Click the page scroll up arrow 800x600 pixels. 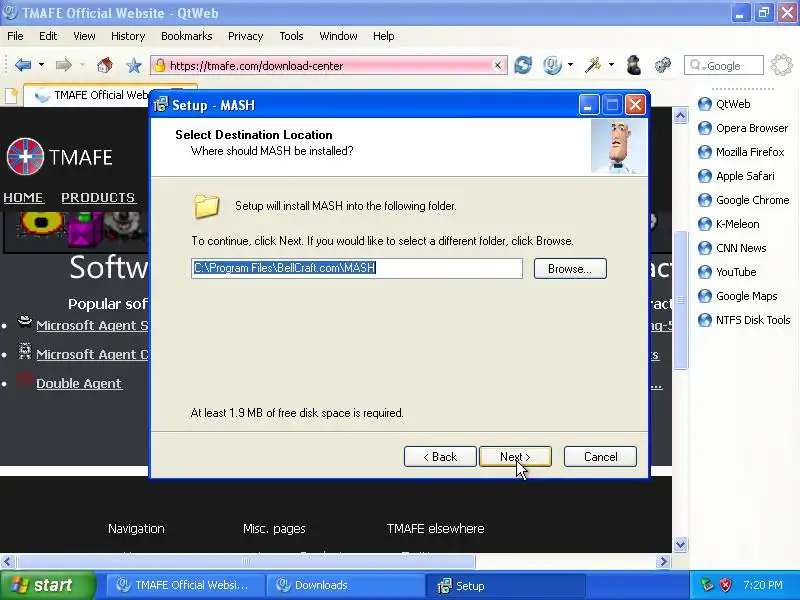(680, 116)
